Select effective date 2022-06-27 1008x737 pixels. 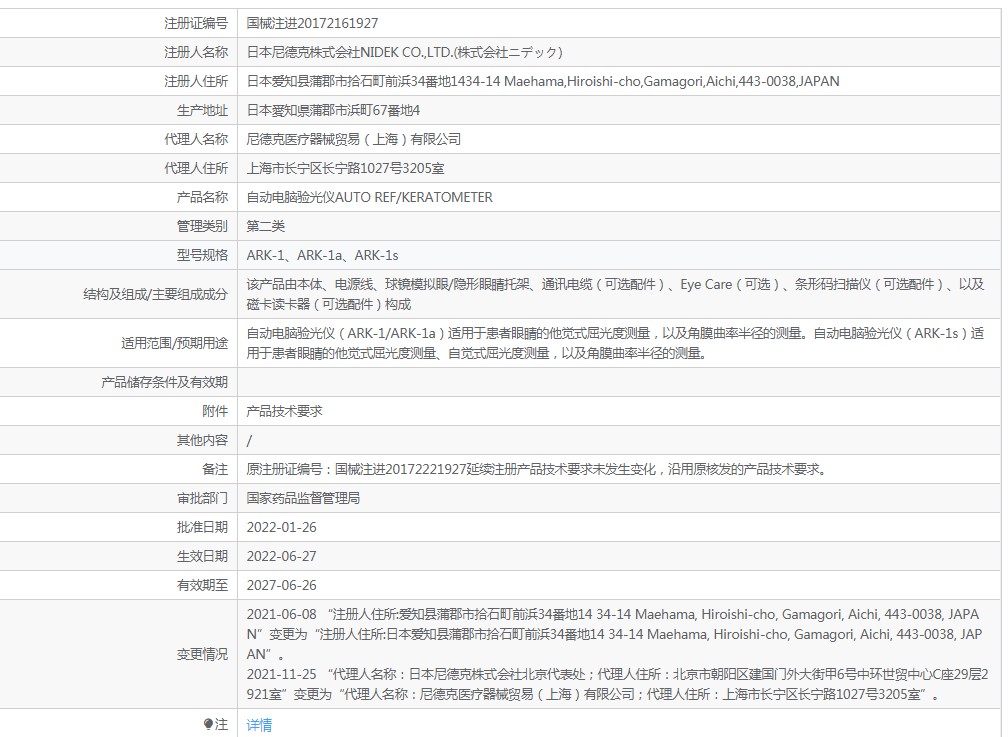pyautogui.click(x=282, y=556)
